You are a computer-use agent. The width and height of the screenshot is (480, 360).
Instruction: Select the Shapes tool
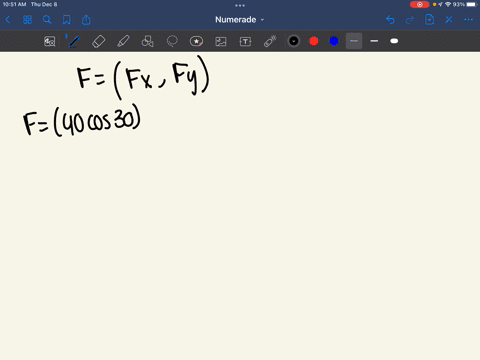[x=148, y=41]
